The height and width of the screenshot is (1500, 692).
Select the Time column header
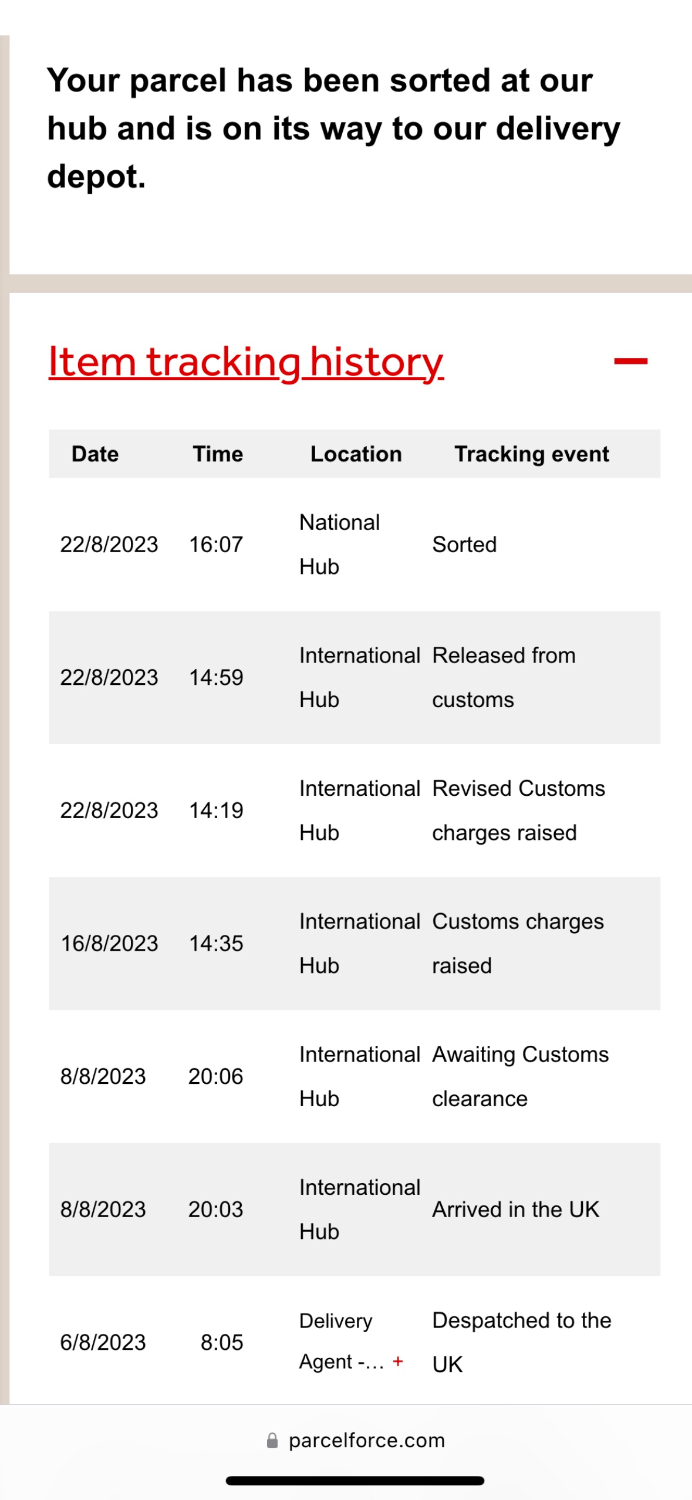[x=218, y=454]
